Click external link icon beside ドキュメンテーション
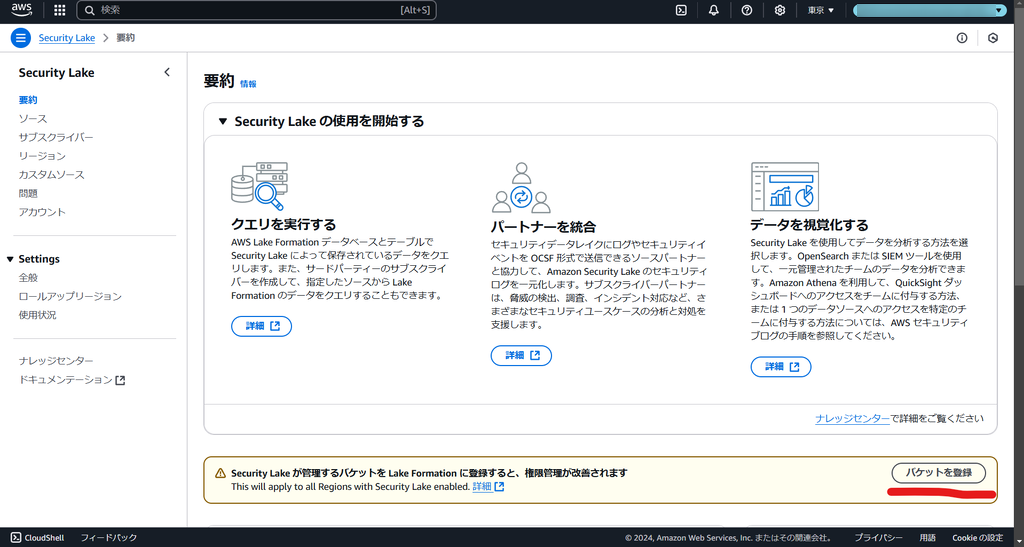Viewport: 1024px width, 547px height. click(x=120, y=380)
